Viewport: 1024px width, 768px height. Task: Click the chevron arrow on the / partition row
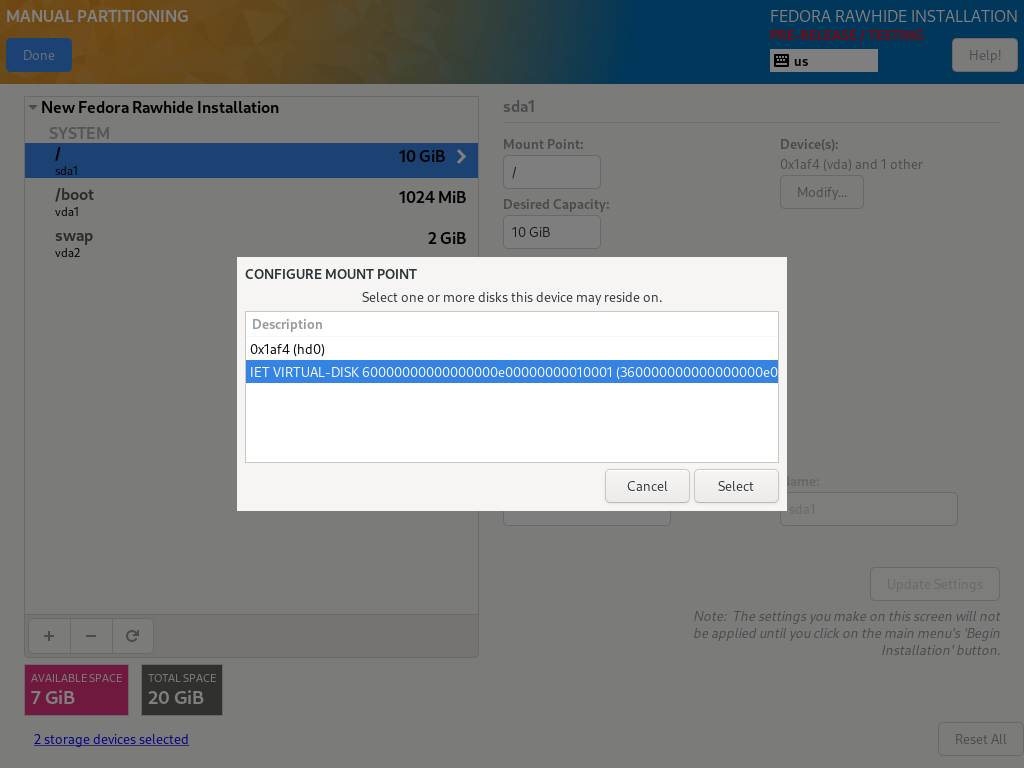[x=461, y=157]
